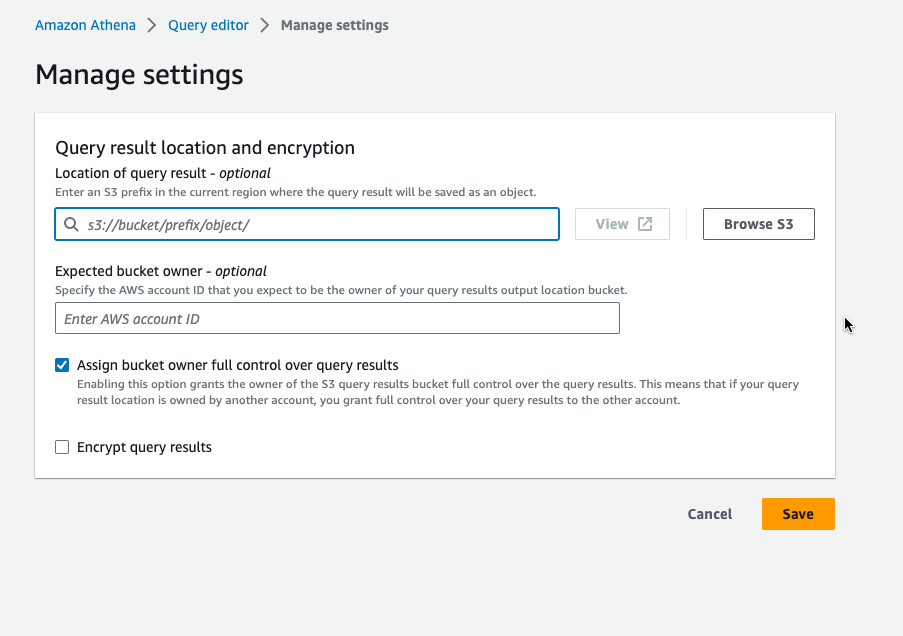Enable the Encrypt query results checkbox

click(62, 447)
